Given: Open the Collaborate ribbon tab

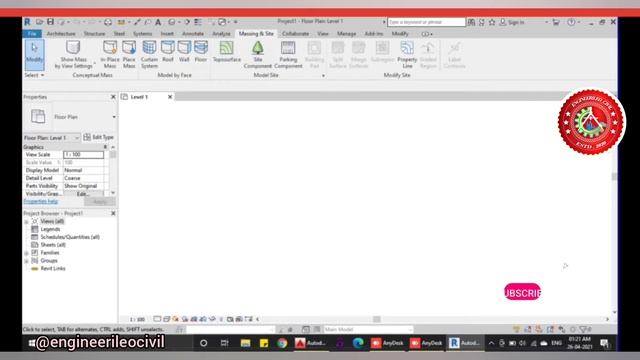Looking at the screenshot, I should click(295, 33).
